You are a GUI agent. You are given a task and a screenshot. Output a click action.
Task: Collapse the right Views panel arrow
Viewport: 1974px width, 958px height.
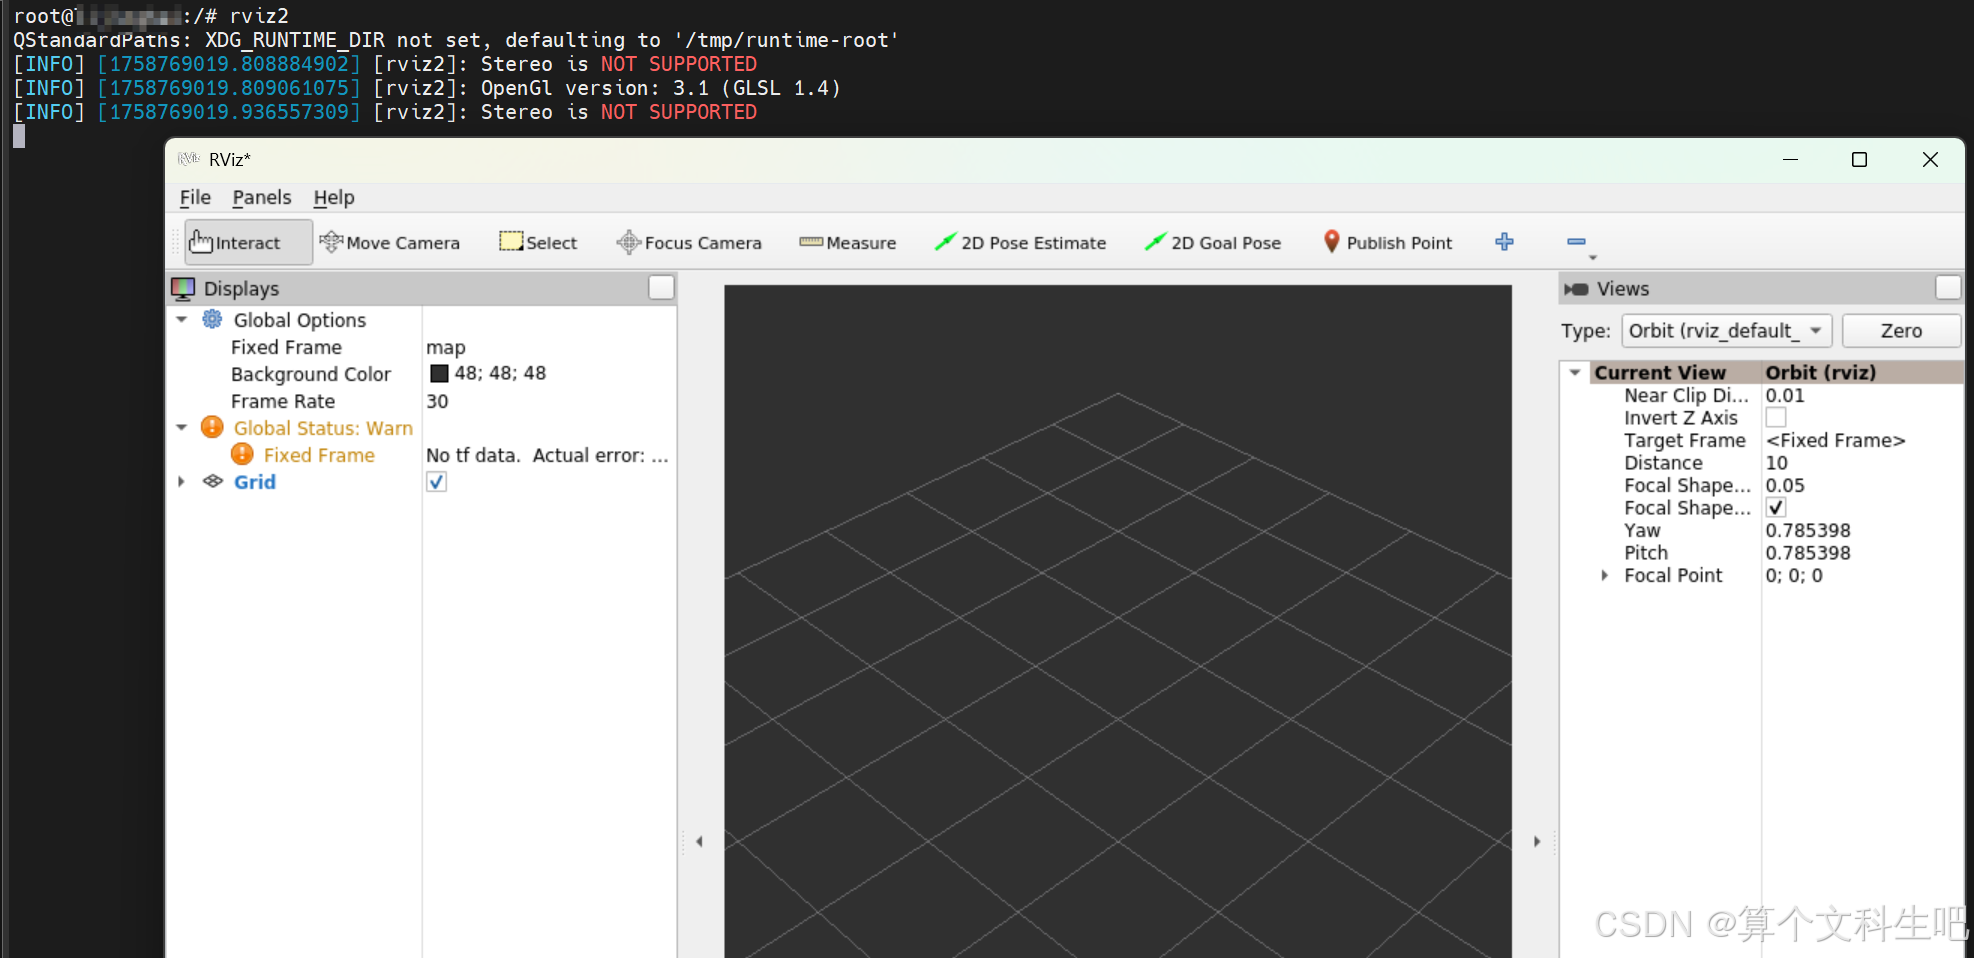(1537, 842)
